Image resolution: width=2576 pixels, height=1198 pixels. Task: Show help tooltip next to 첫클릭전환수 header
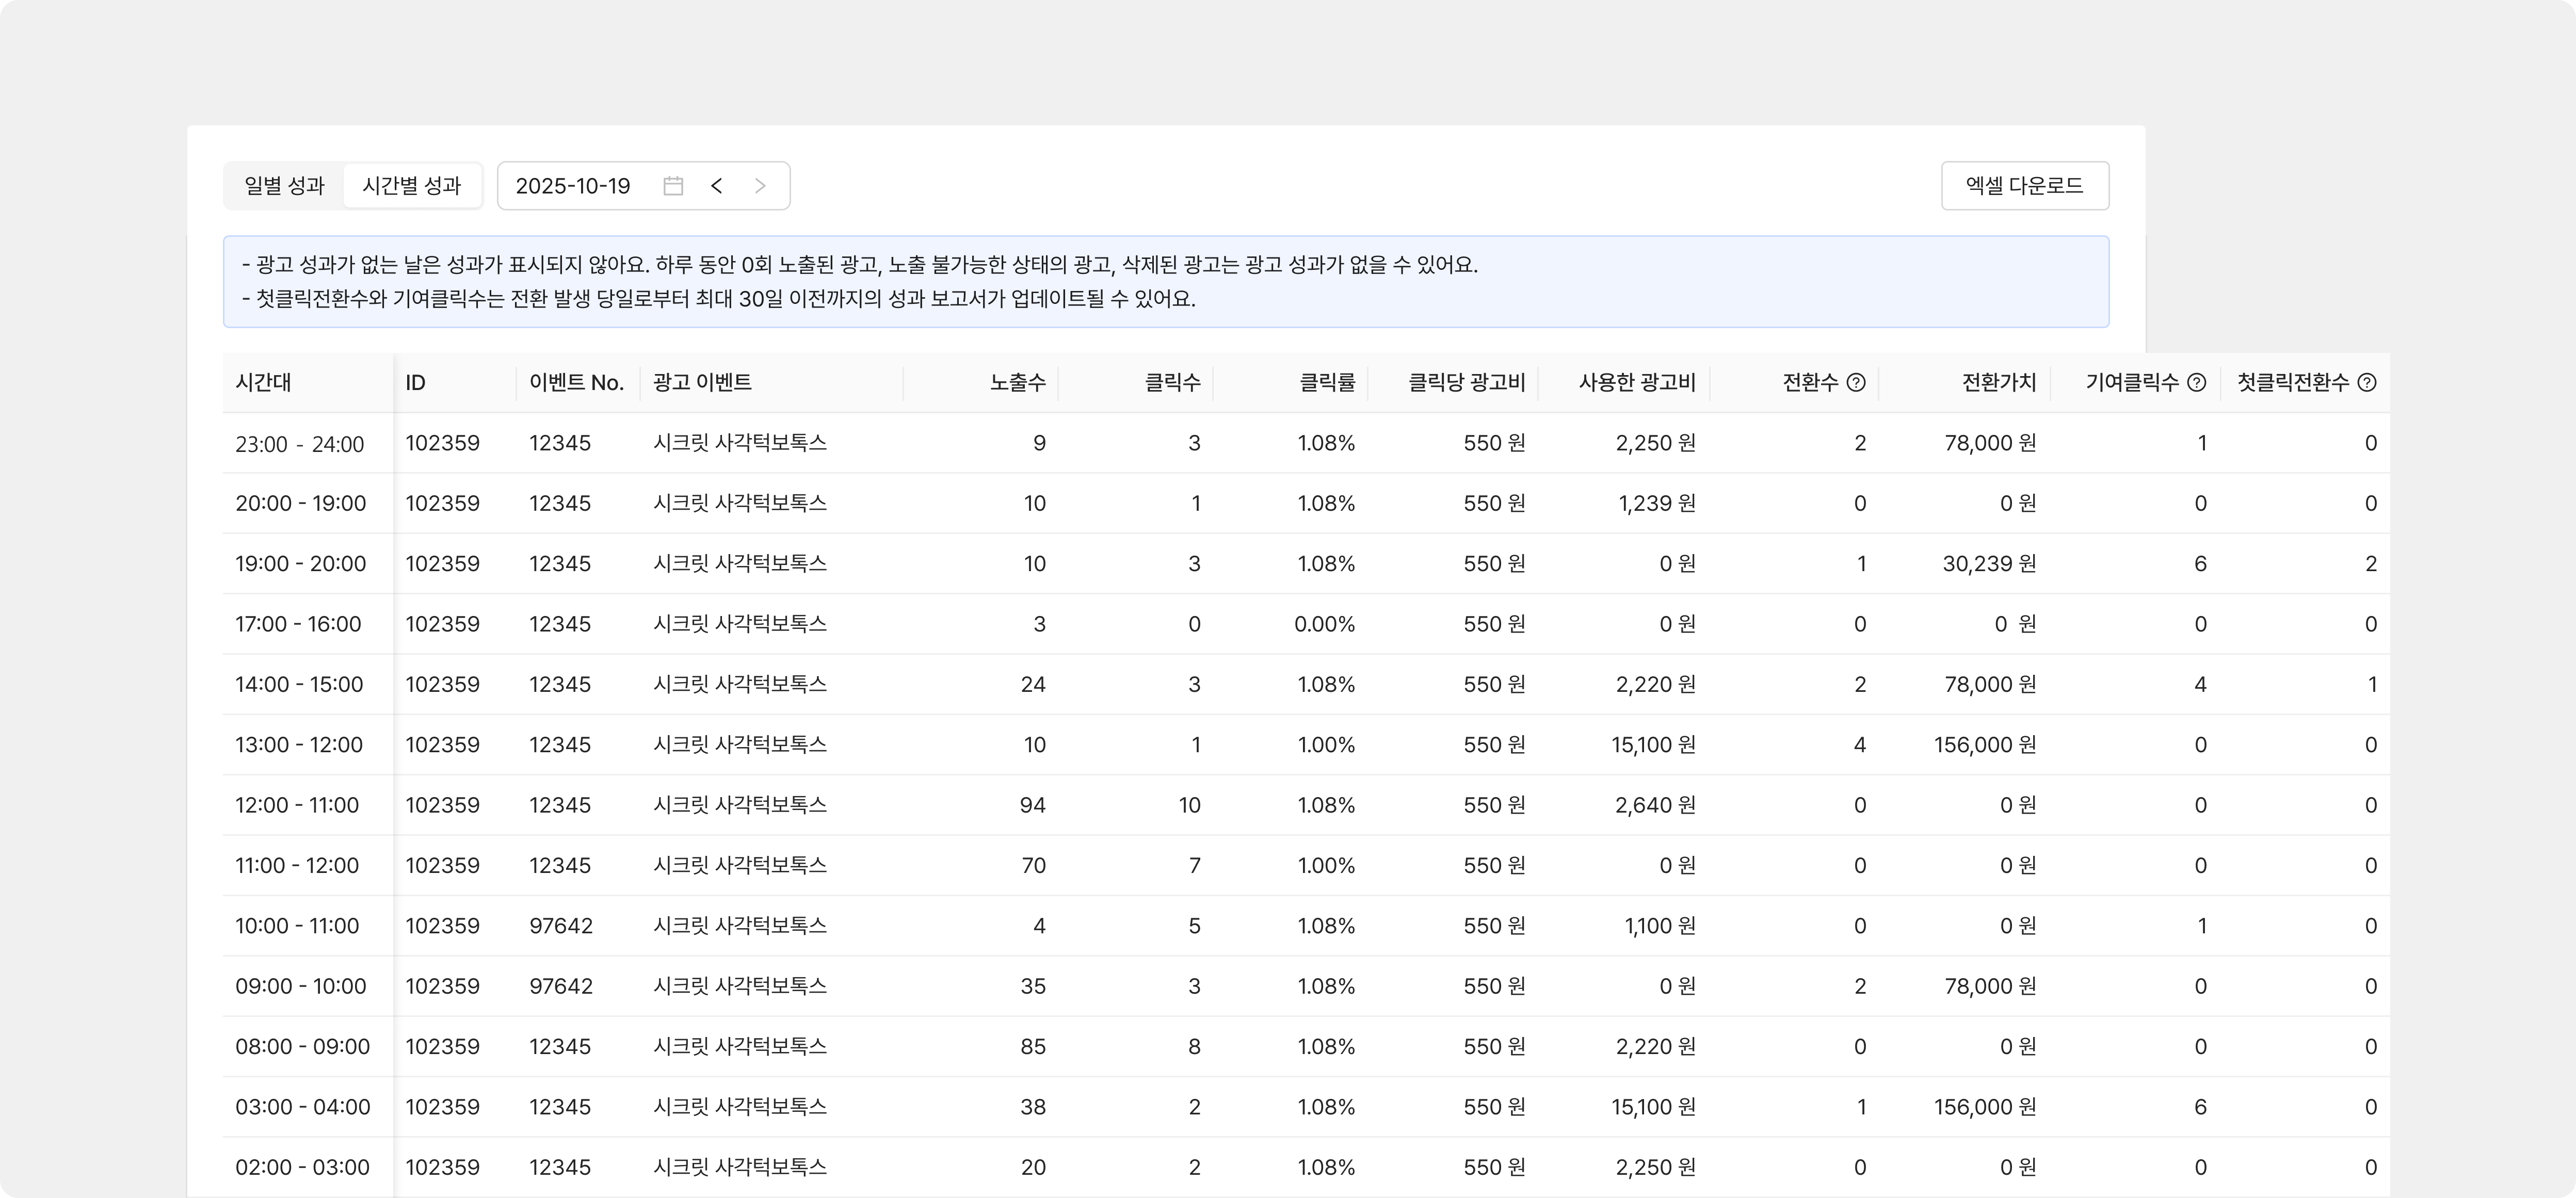coord(2367,382)
